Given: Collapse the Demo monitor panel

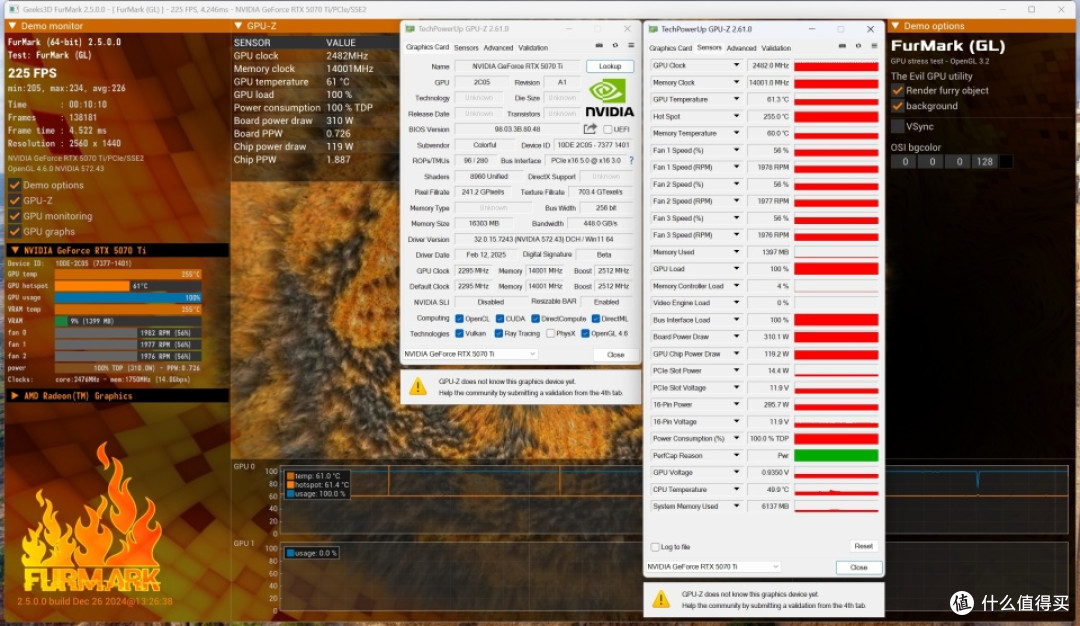Looking at the screenshot, I should point(12,25).
